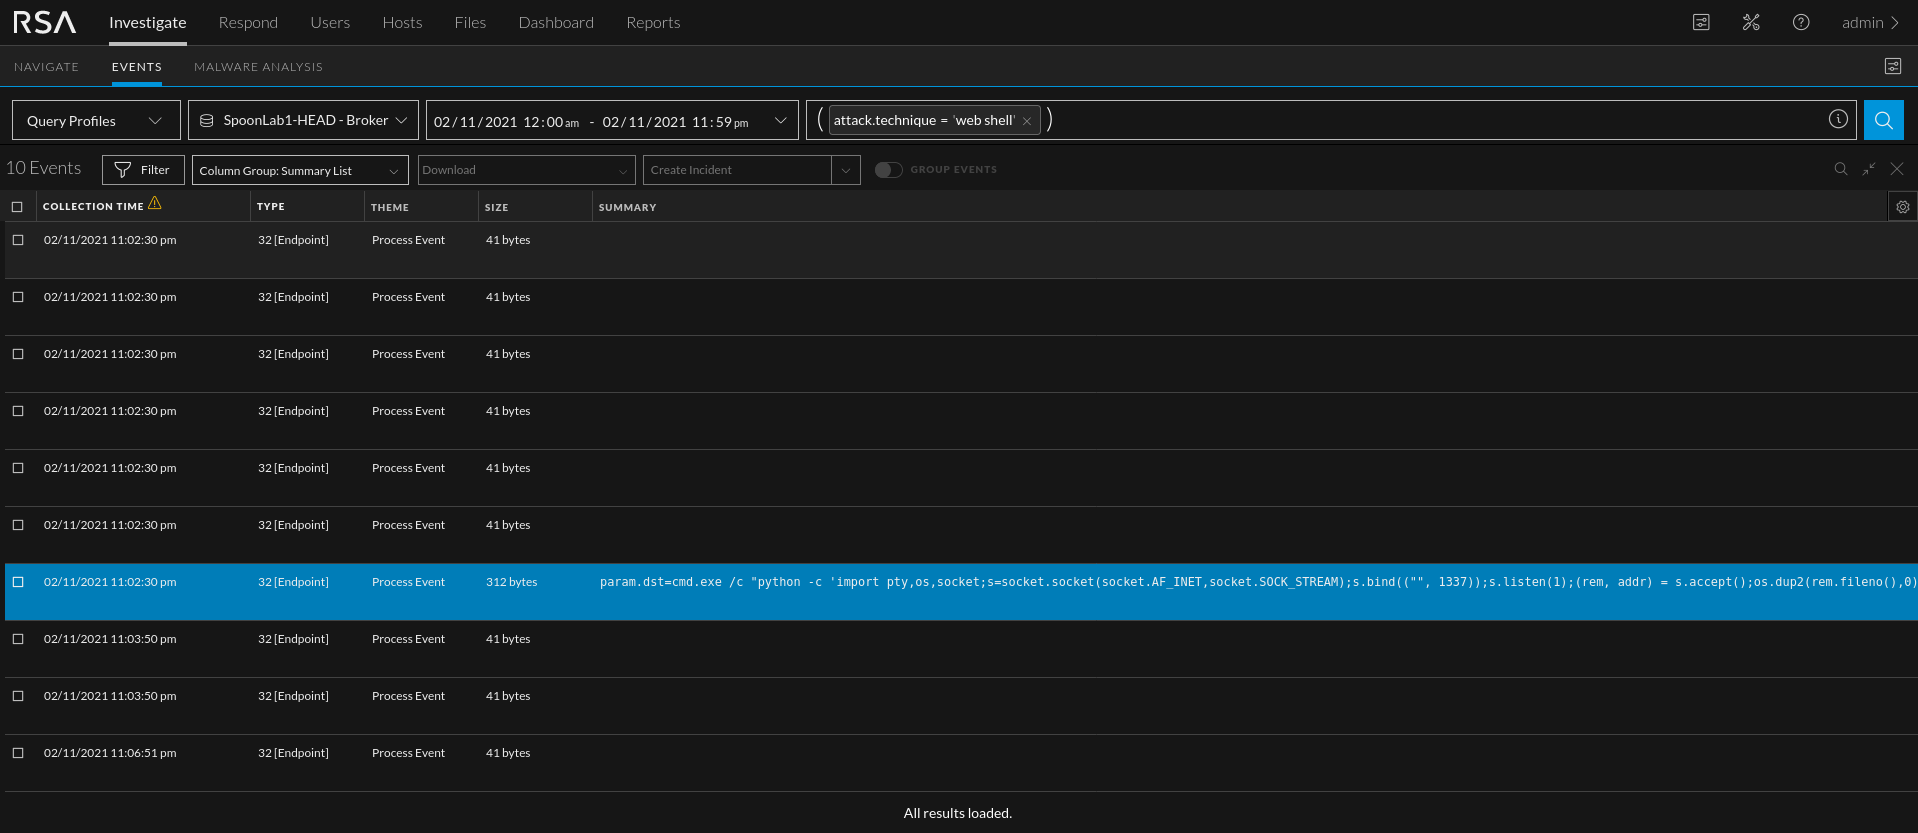This screenshot has width=1918, height=833.
Task: Click the Create Incident button
Action: 737,170
